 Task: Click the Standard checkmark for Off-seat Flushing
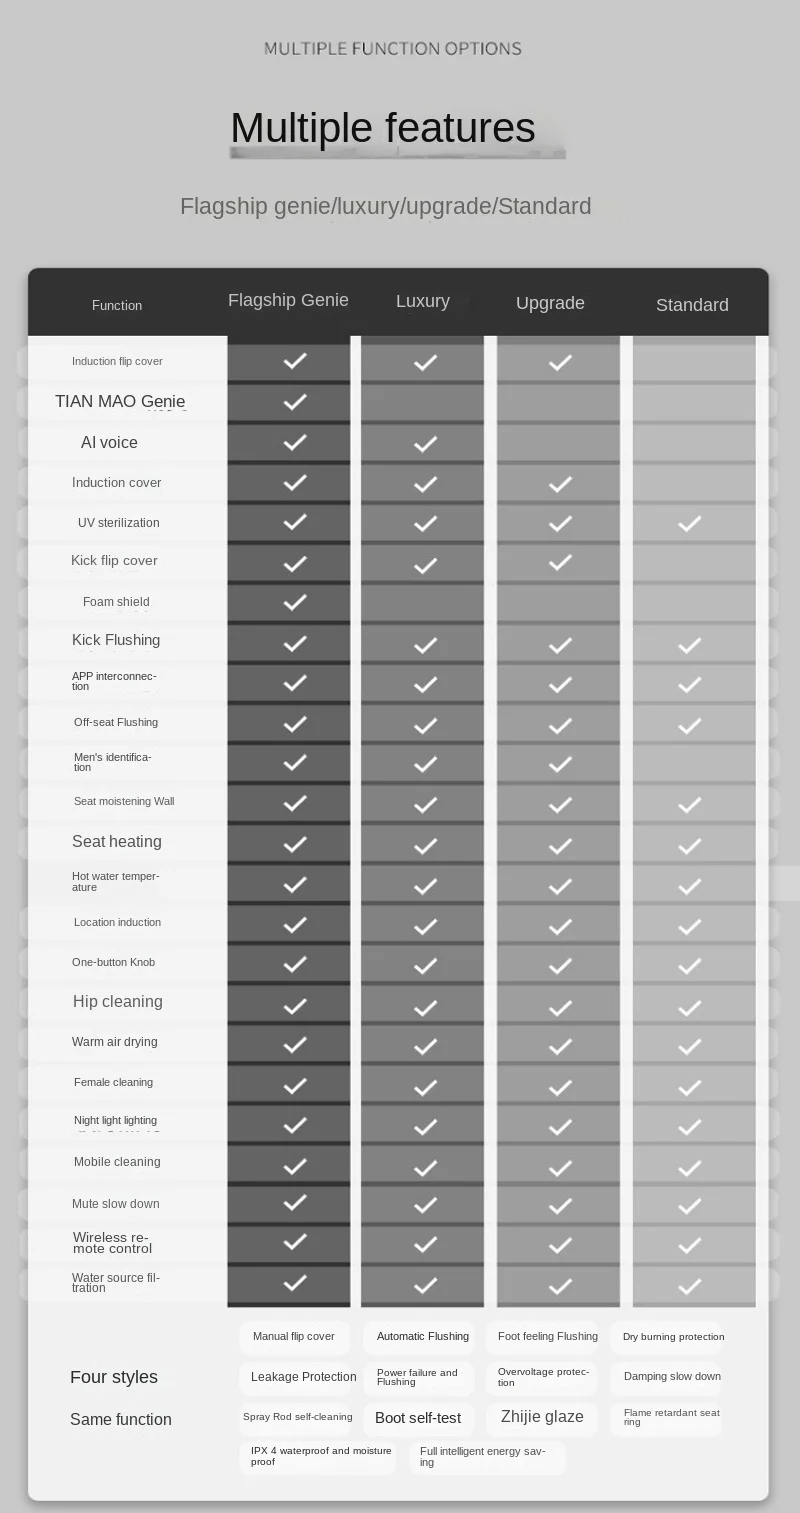pyautogui.click(x=689, y=725)
